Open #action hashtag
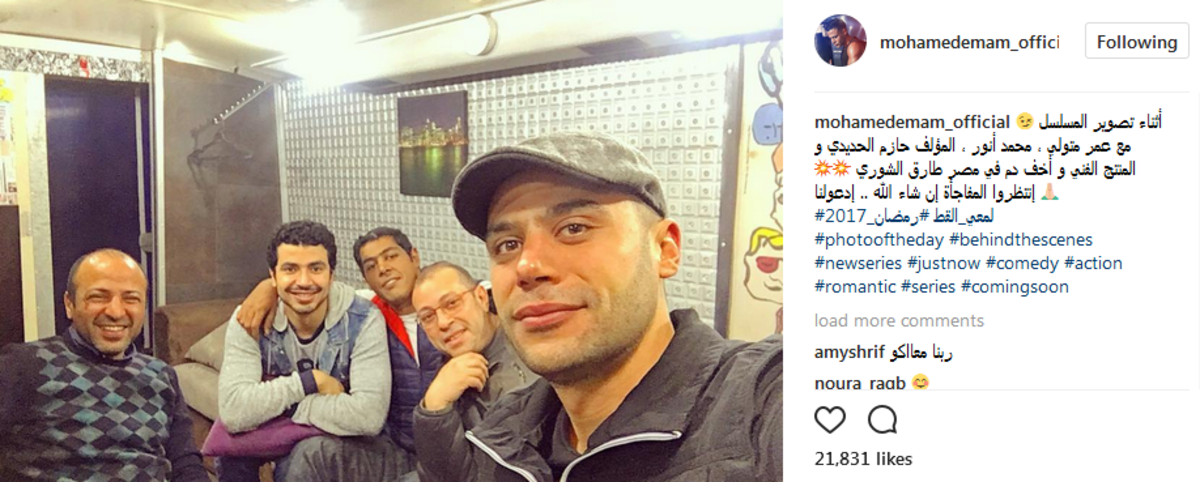 [1094, 263]
